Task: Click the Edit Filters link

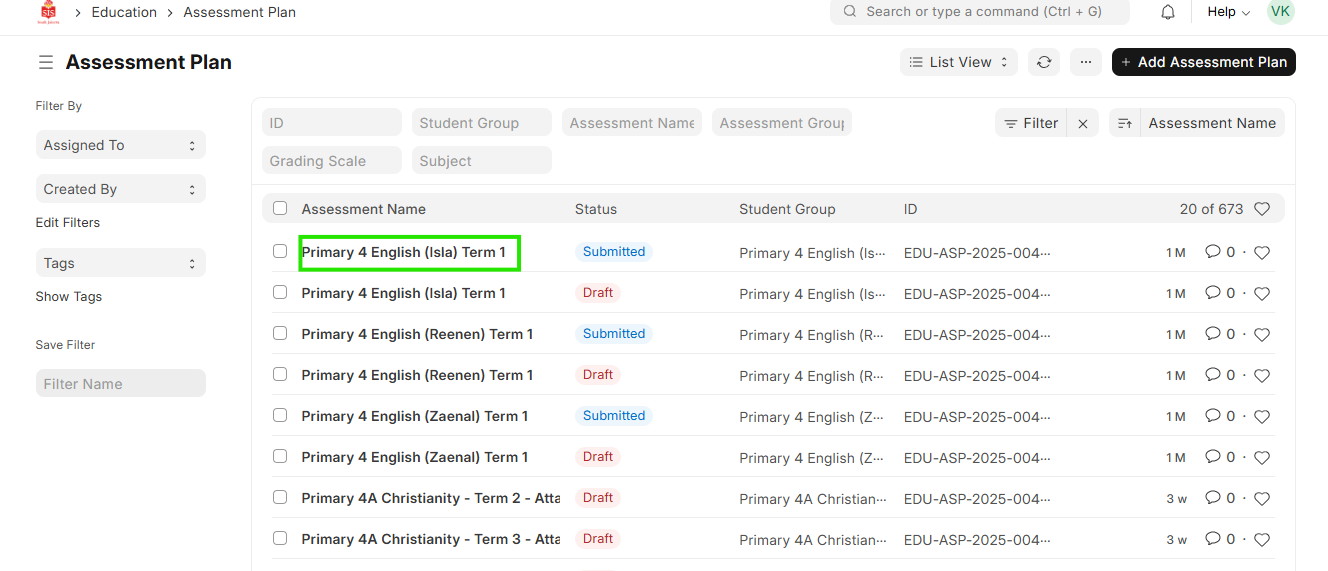Action: point(68,223)
